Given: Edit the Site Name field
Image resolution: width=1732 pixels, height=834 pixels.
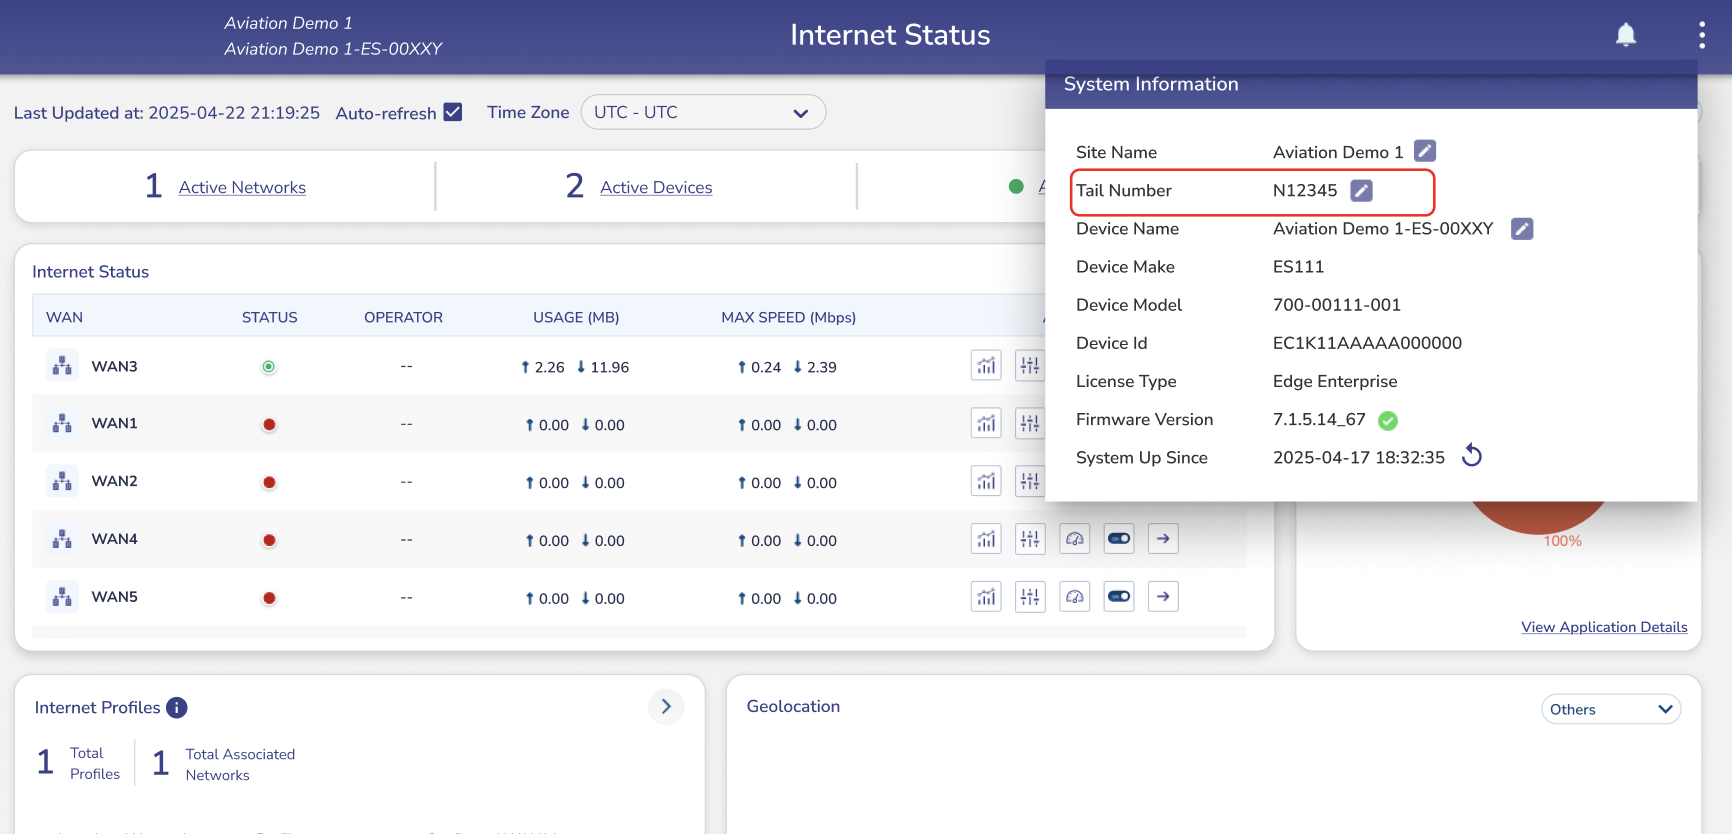Looking at the screenshot, I should (x=1424, y=151).
